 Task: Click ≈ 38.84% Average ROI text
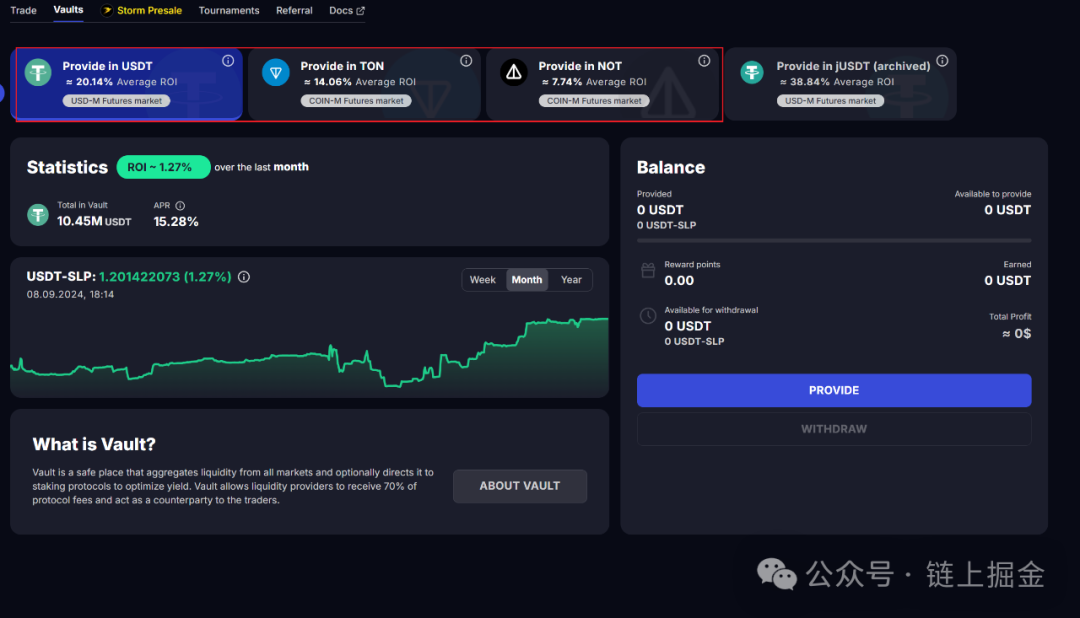point(836,81)
